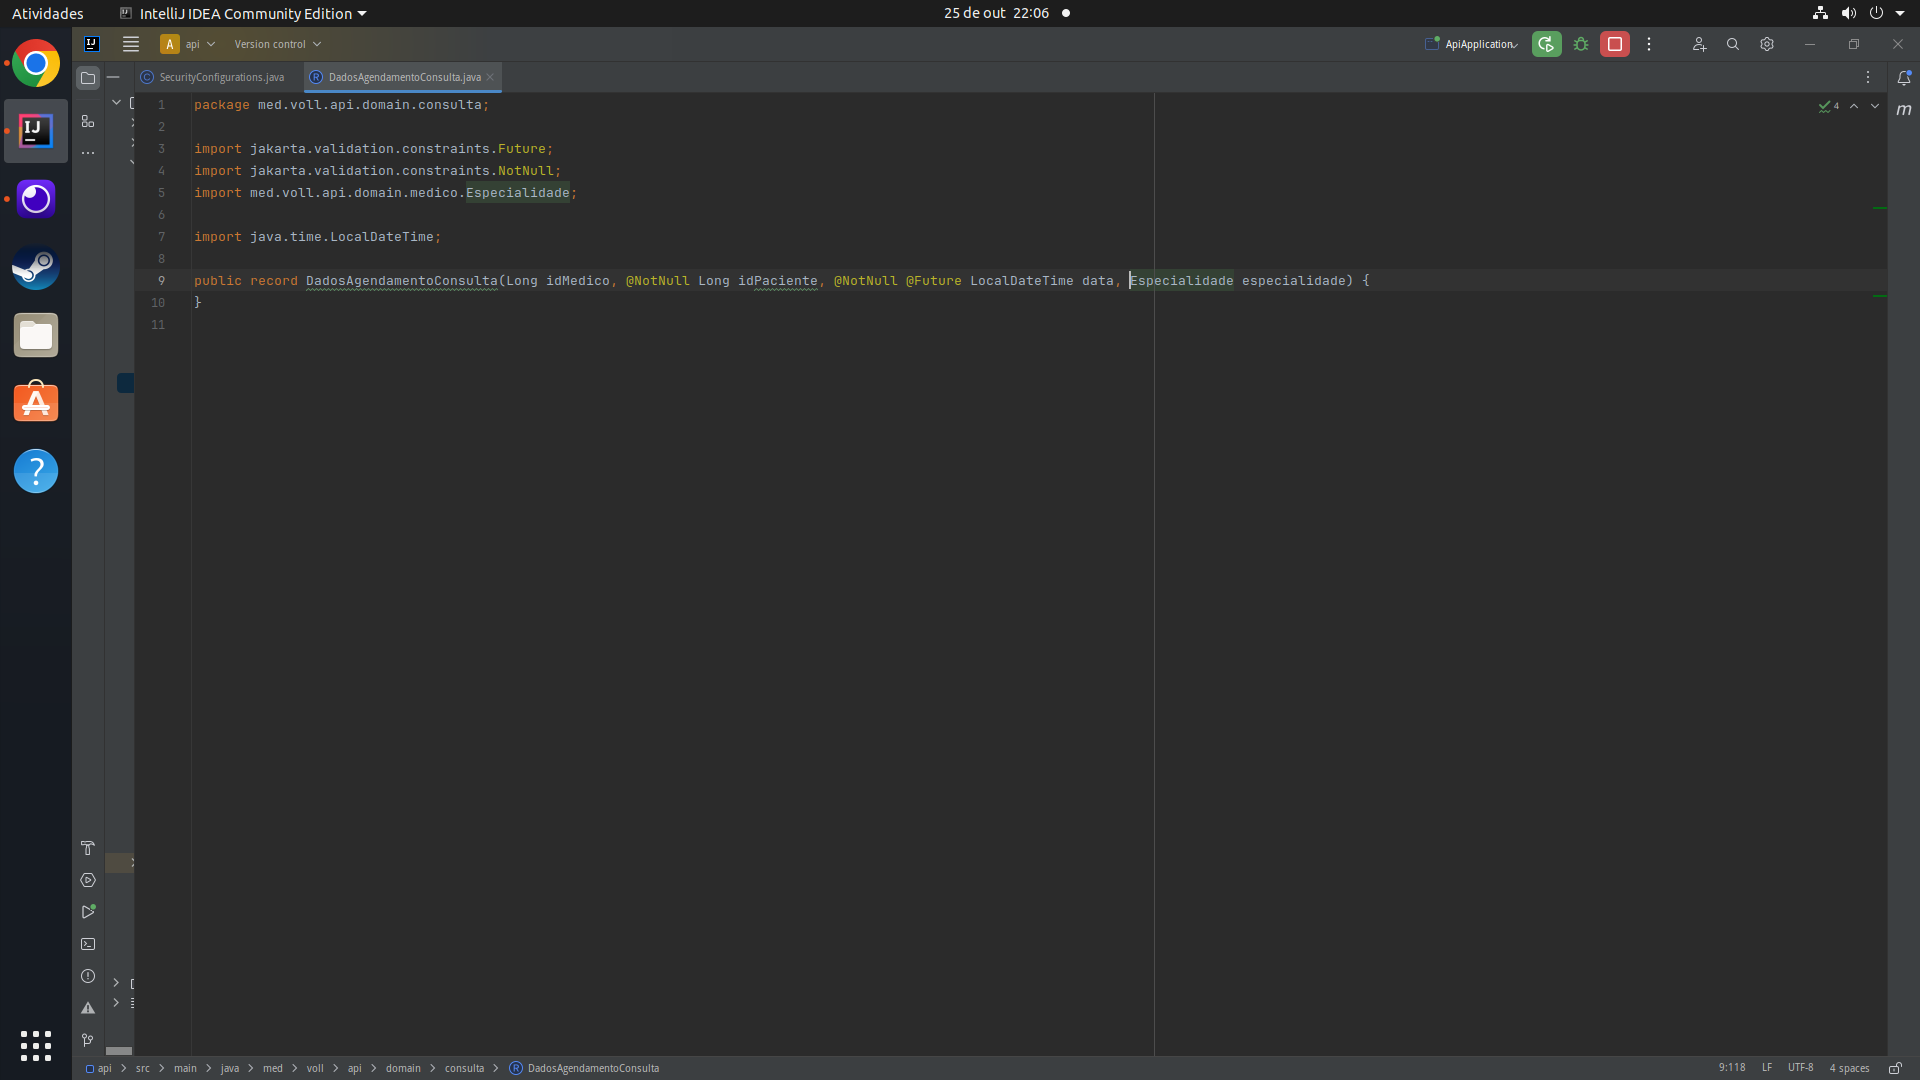Open notifications bell panel

coord(1904,78)
